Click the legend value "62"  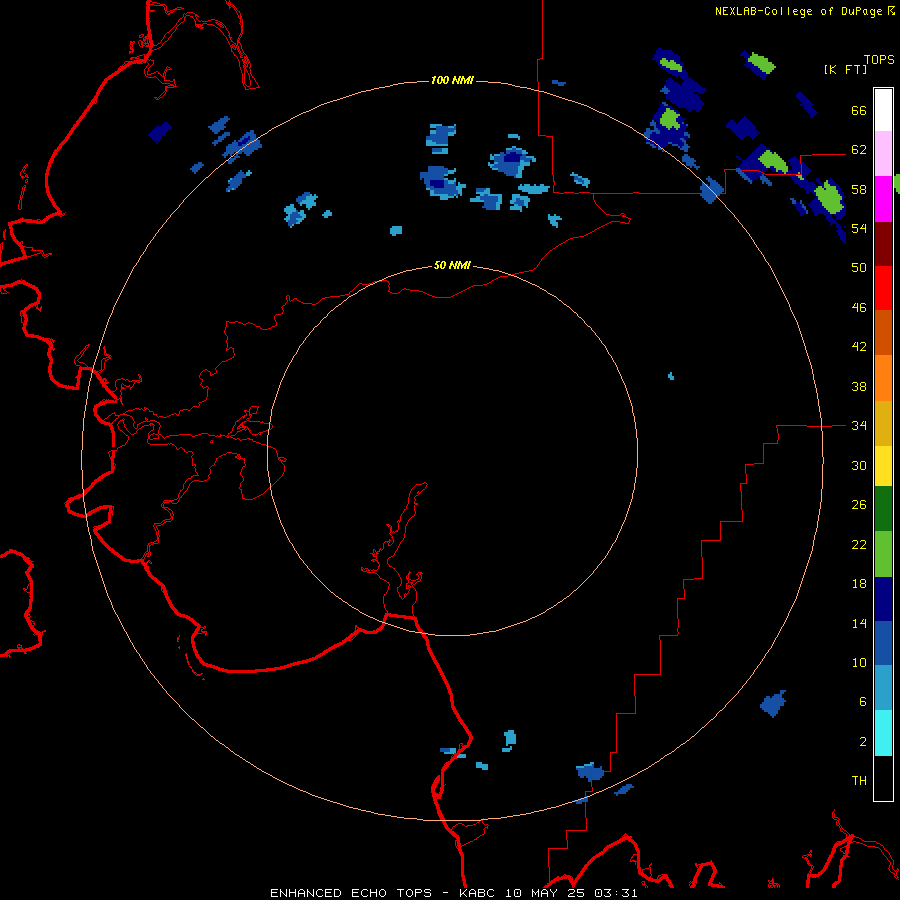tap(859, 150)
